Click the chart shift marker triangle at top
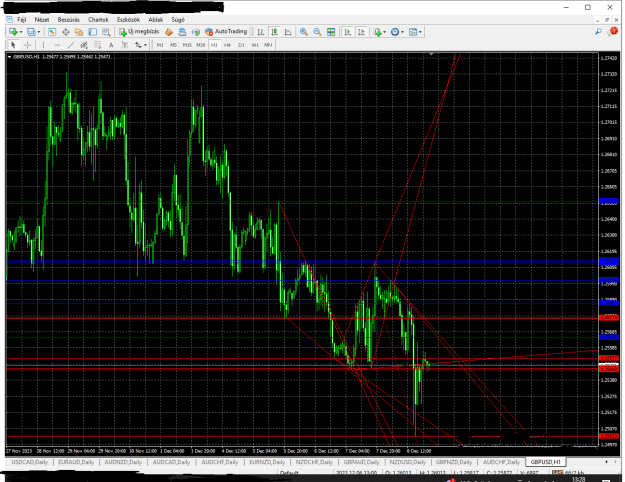The image size is (625, 482). point(431,54)
